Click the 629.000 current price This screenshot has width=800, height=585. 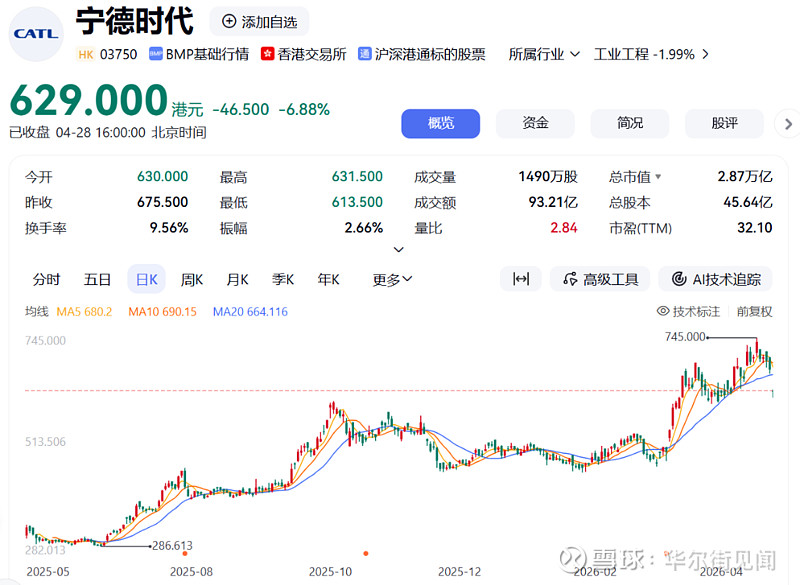(x=89, y=100)
